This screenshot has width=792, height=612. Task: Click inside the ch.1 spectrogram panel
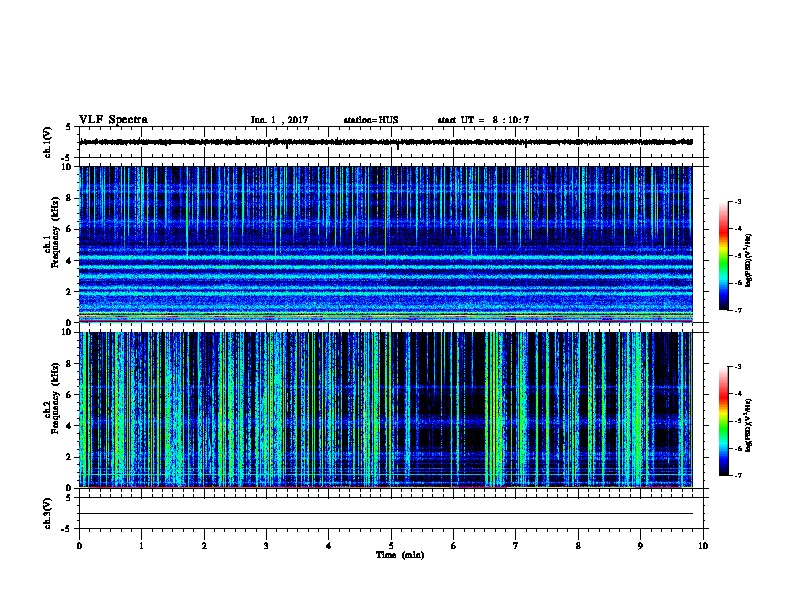386,244
